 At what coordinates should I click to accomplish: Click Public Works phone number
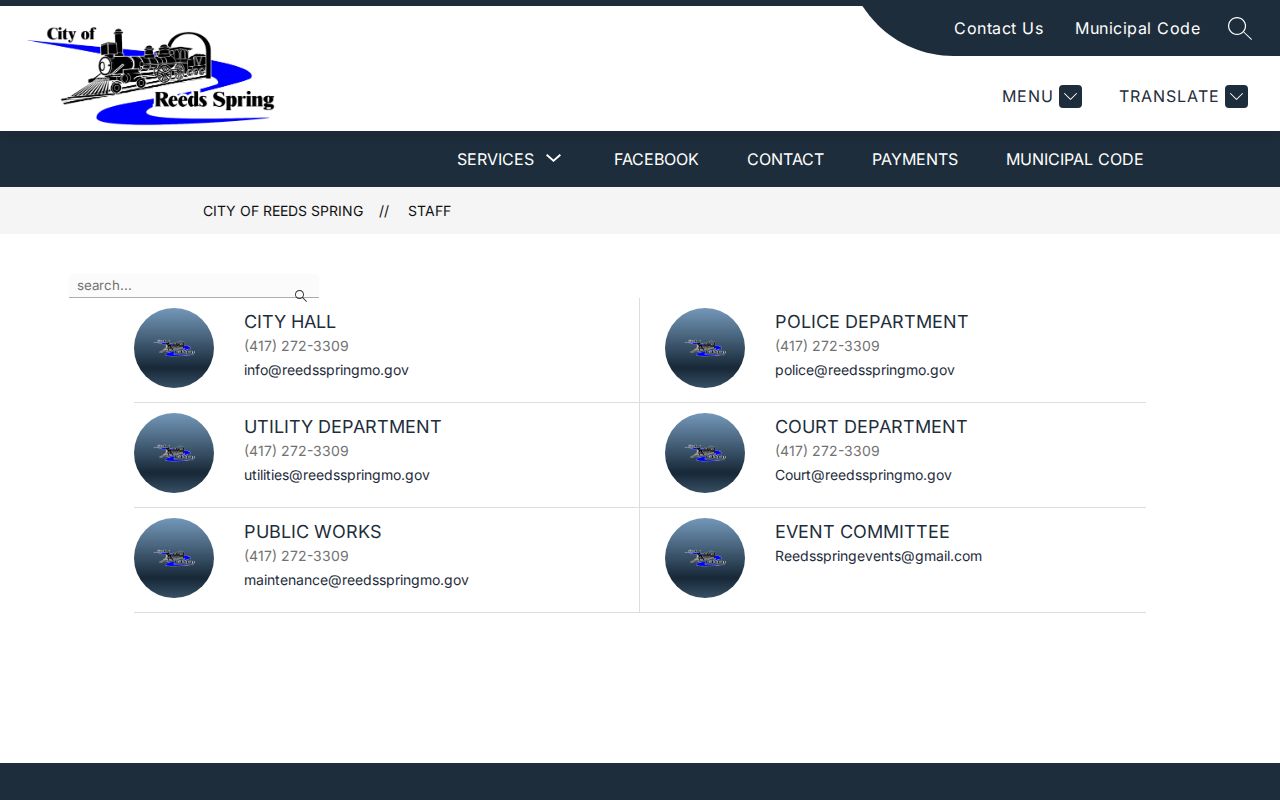(296, 556)
